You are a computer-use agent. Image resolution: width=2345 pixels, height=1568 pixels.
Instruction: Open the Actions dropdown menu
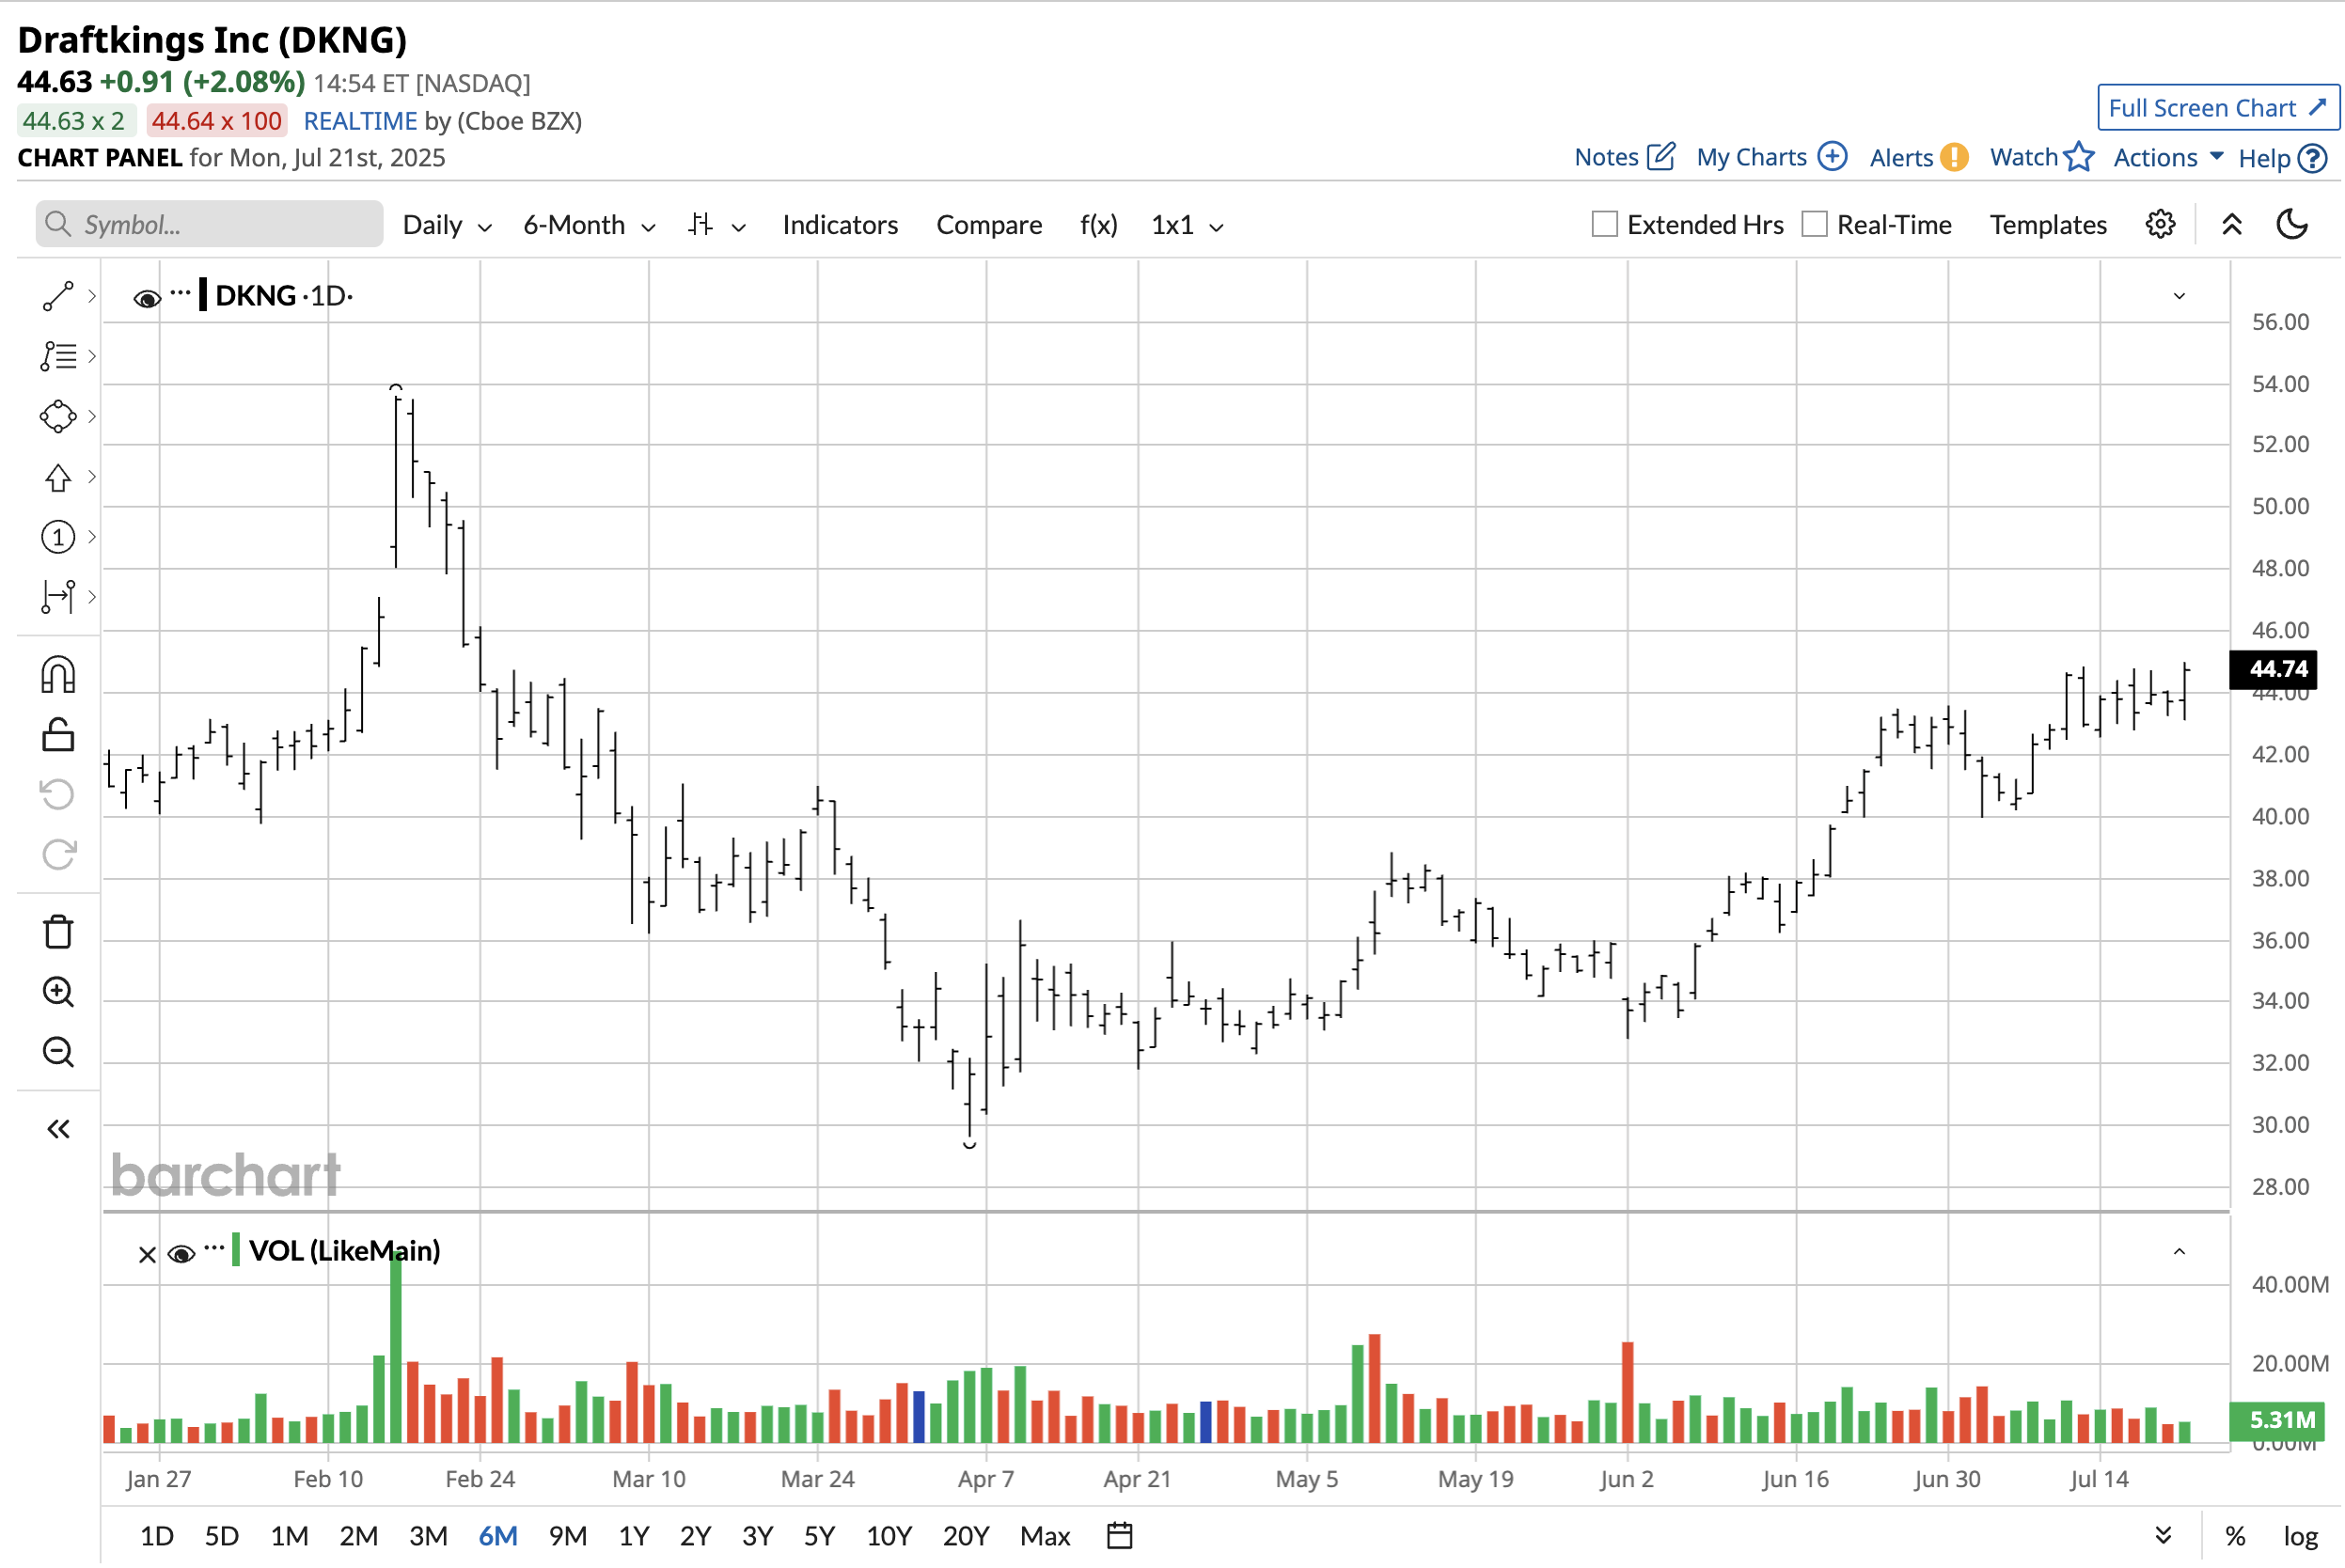(2168, 157)
